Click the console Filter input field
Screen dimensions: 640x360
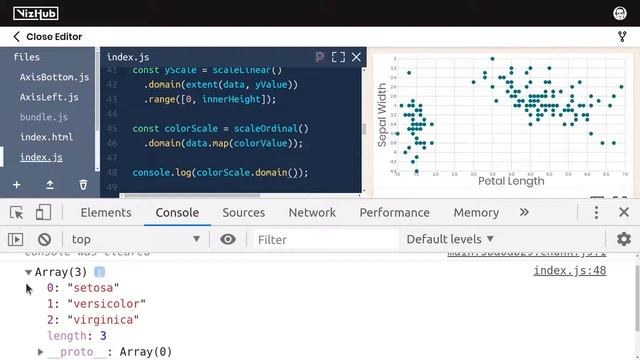tap(326, 239)
